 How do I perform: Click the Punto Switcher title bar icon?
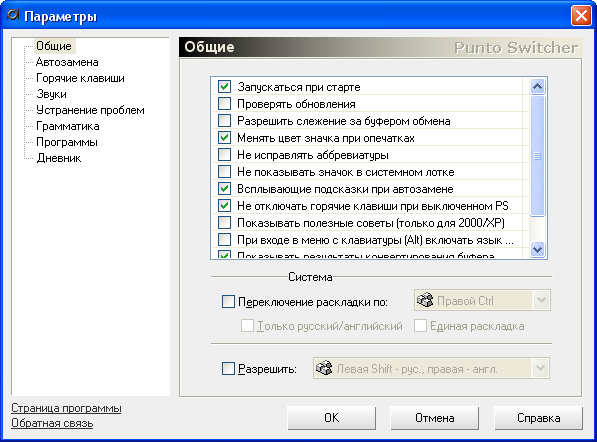(x=13, y=15)
